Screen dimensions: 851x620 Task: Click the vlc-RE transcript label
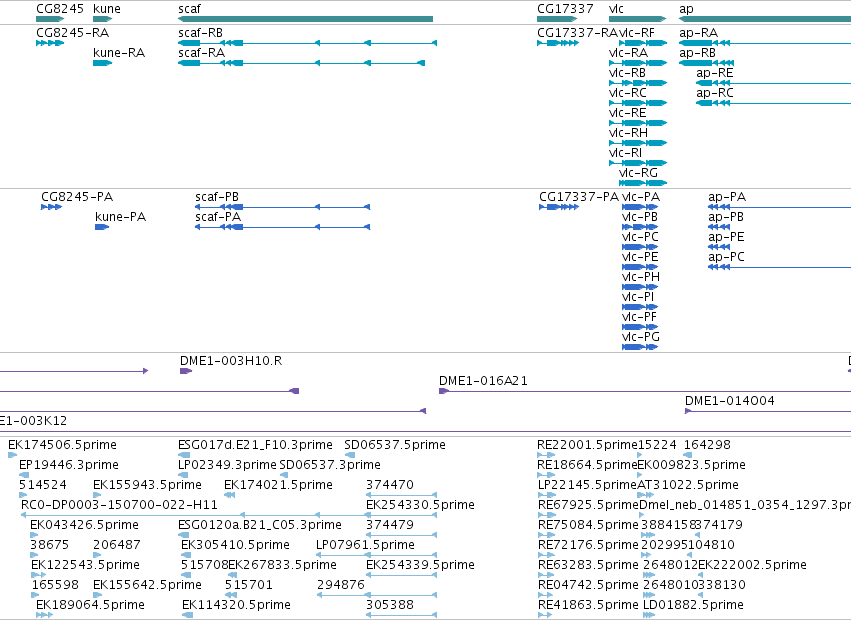click(x=628, y=113)
